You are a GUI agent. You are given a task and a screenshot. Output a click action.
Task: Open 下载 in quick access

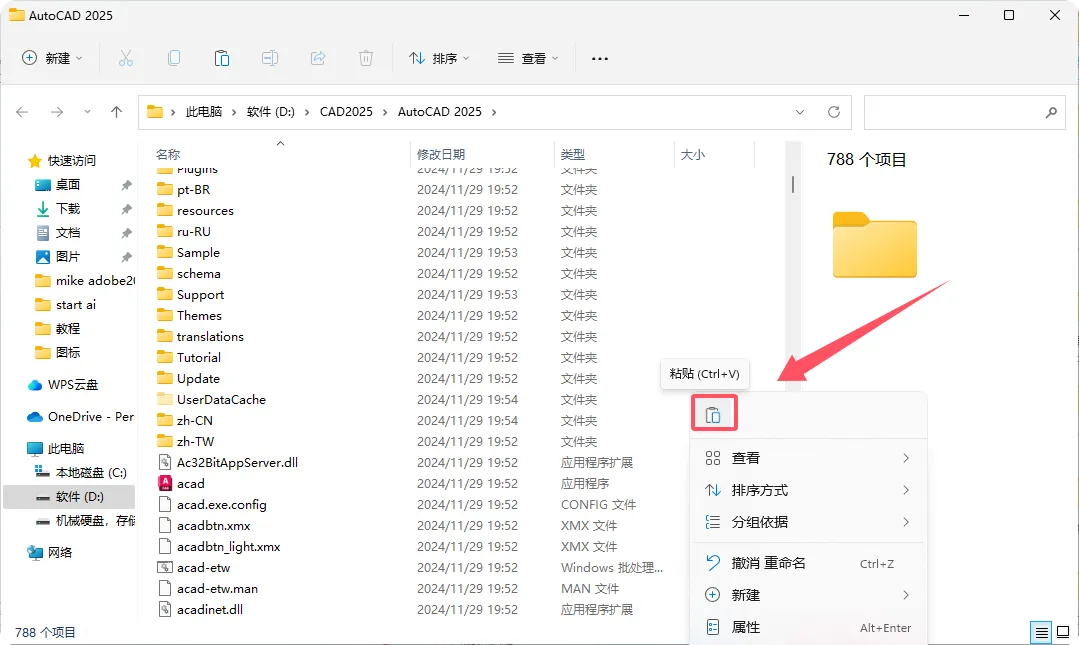[67, 209]
